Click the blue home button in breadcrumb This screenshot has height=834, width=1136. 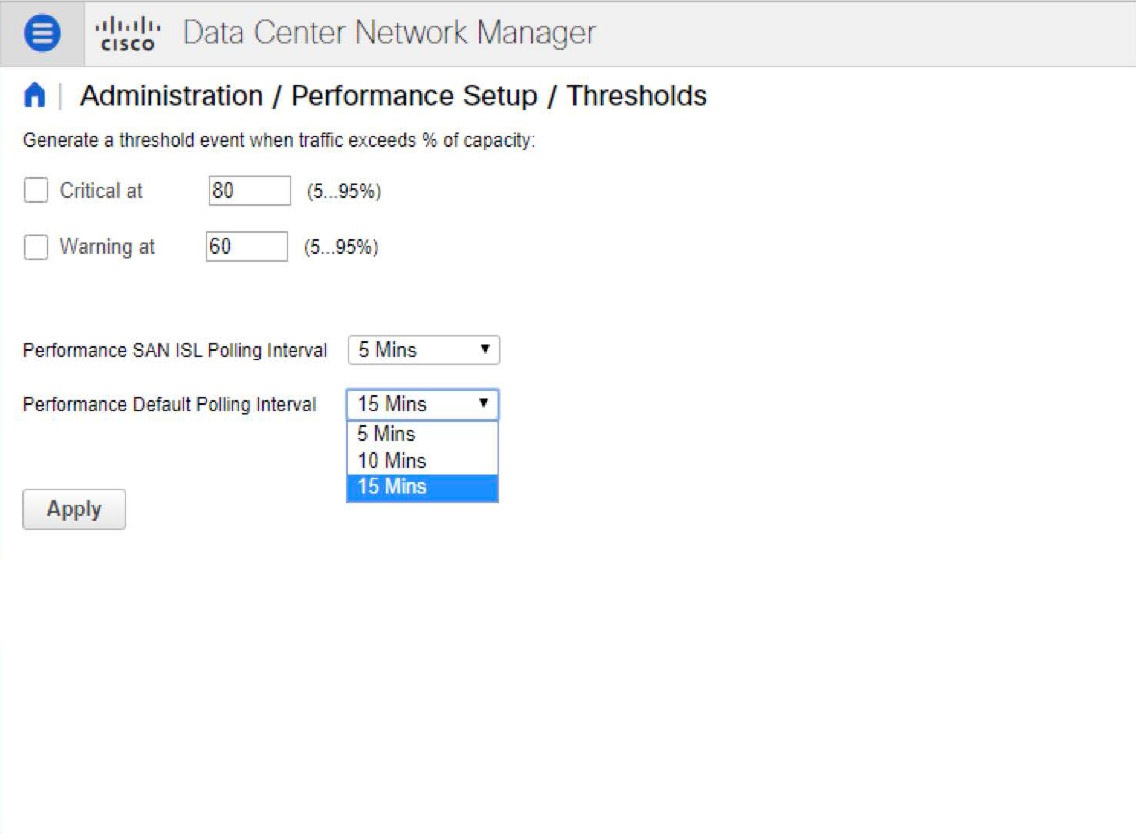pos(36,96)
